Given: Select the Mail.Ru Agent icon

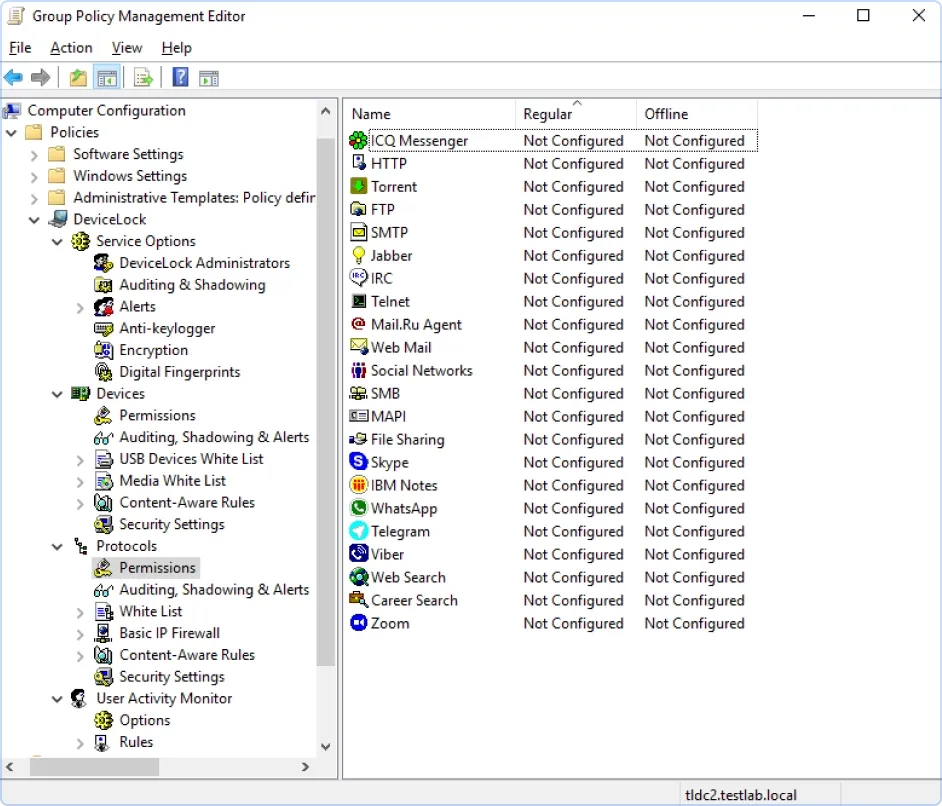Looking at the screenshot, I should pos(358,324).
